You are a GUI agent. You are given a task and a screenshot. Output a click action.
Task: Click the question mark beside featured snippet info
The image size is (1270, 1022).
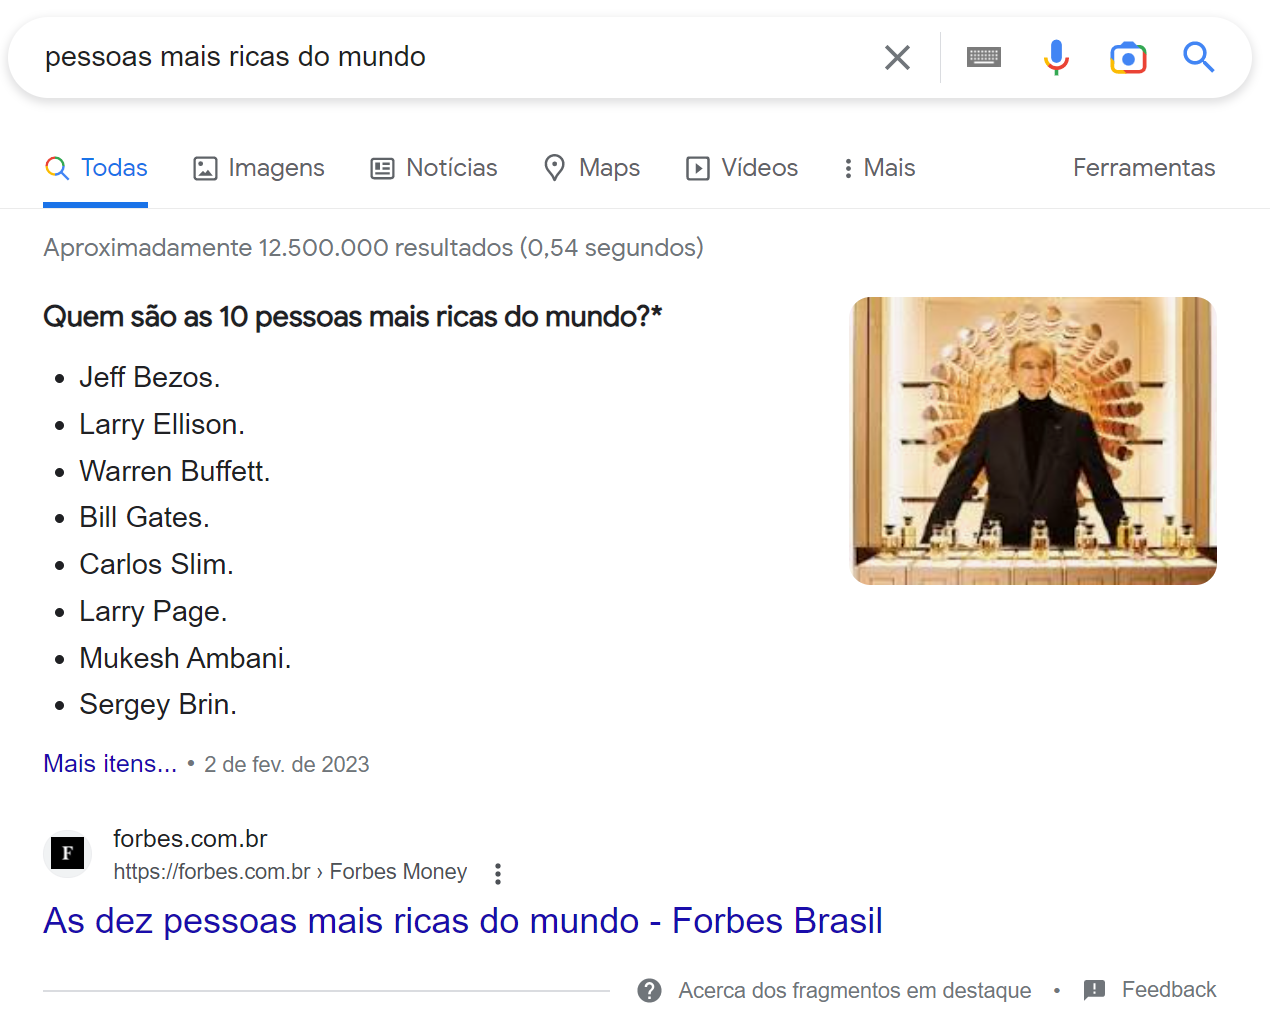click(x=649, y=990)
